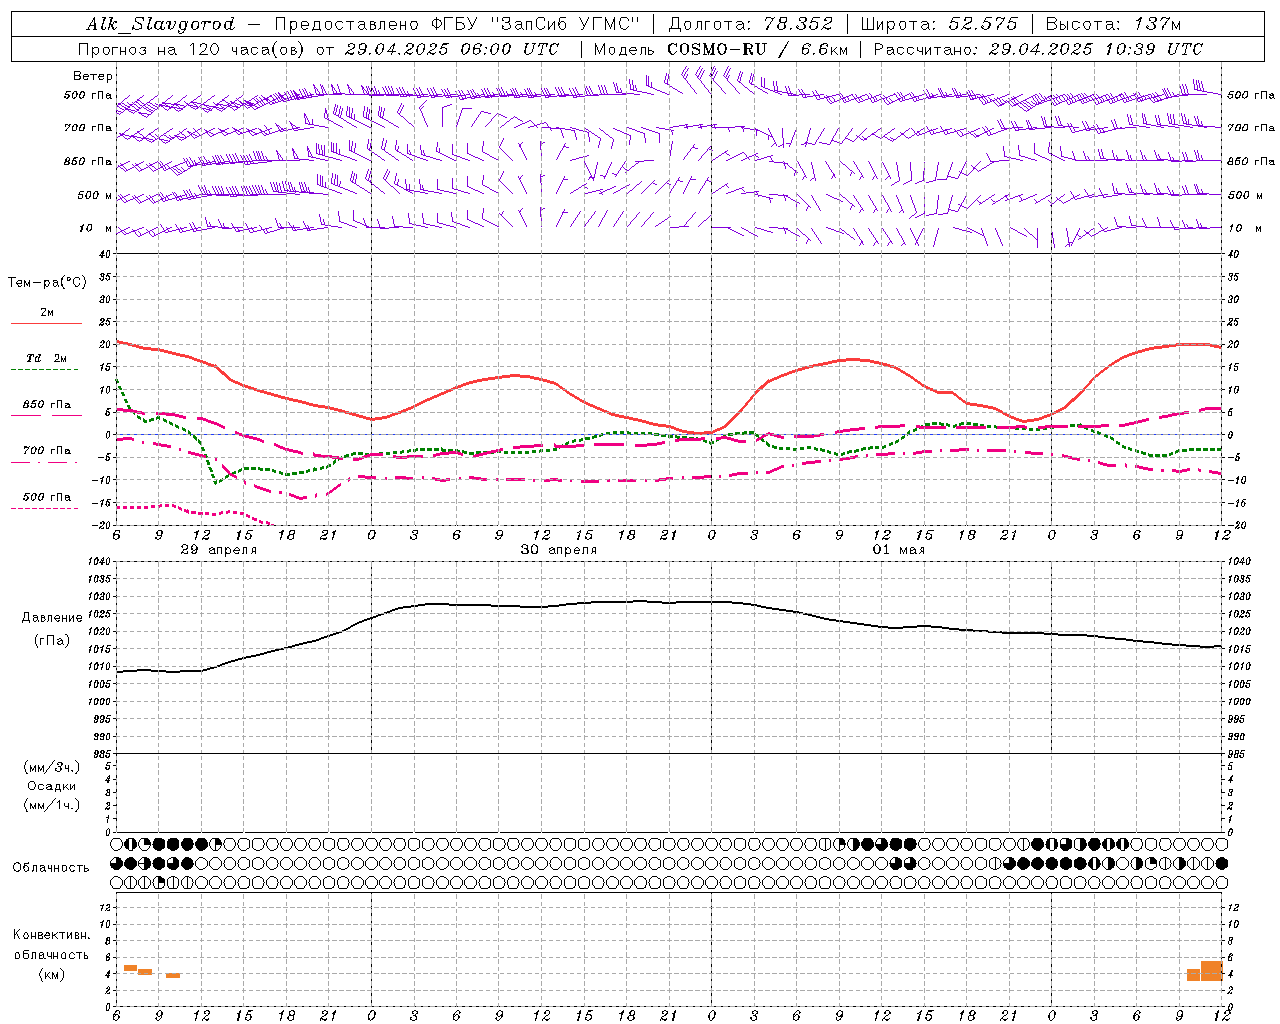Click the elevation text 'Высота: 137м'
Image resolution: width=1280 pixels, height=1024 pixels.
point(1114,24)
